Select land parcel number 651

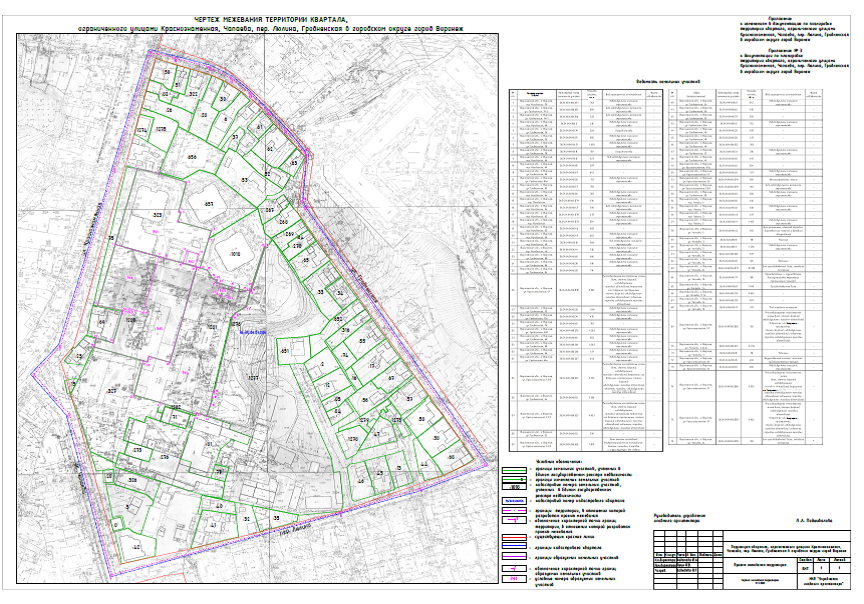pos(284,351)
